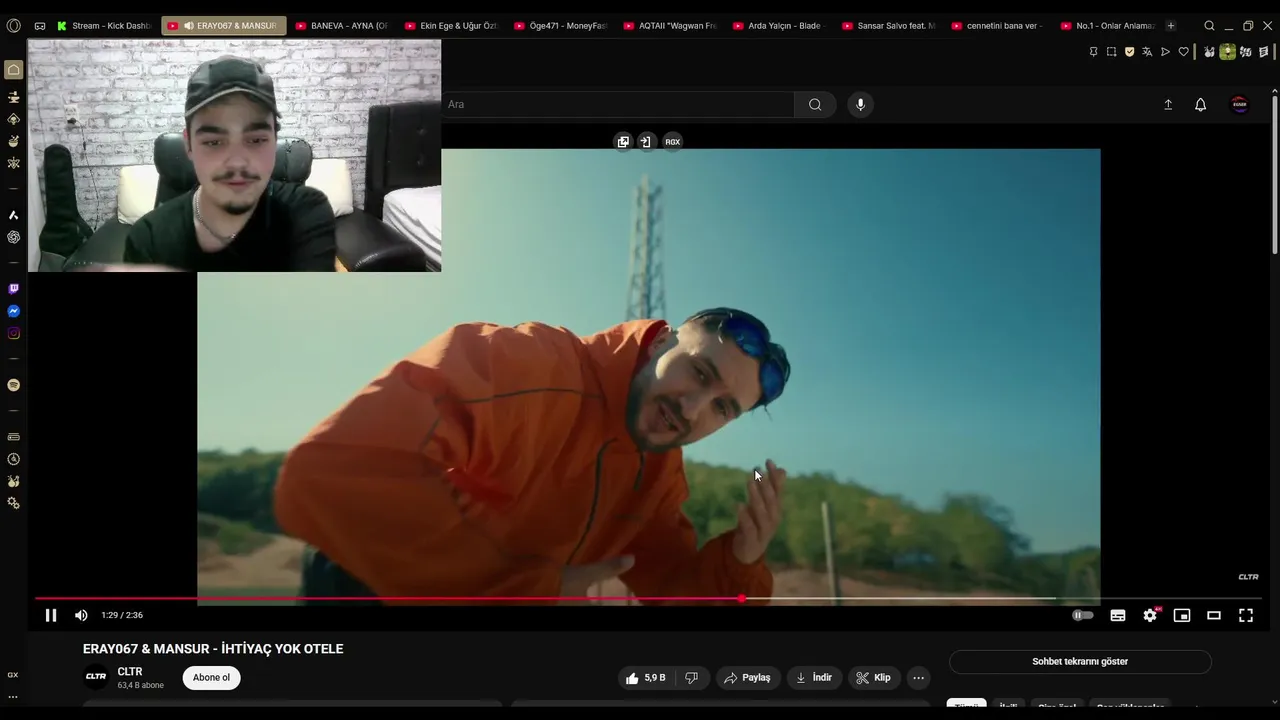Pause the YouTube video
Screen dimensions: 1280x720
click(51, 615)
